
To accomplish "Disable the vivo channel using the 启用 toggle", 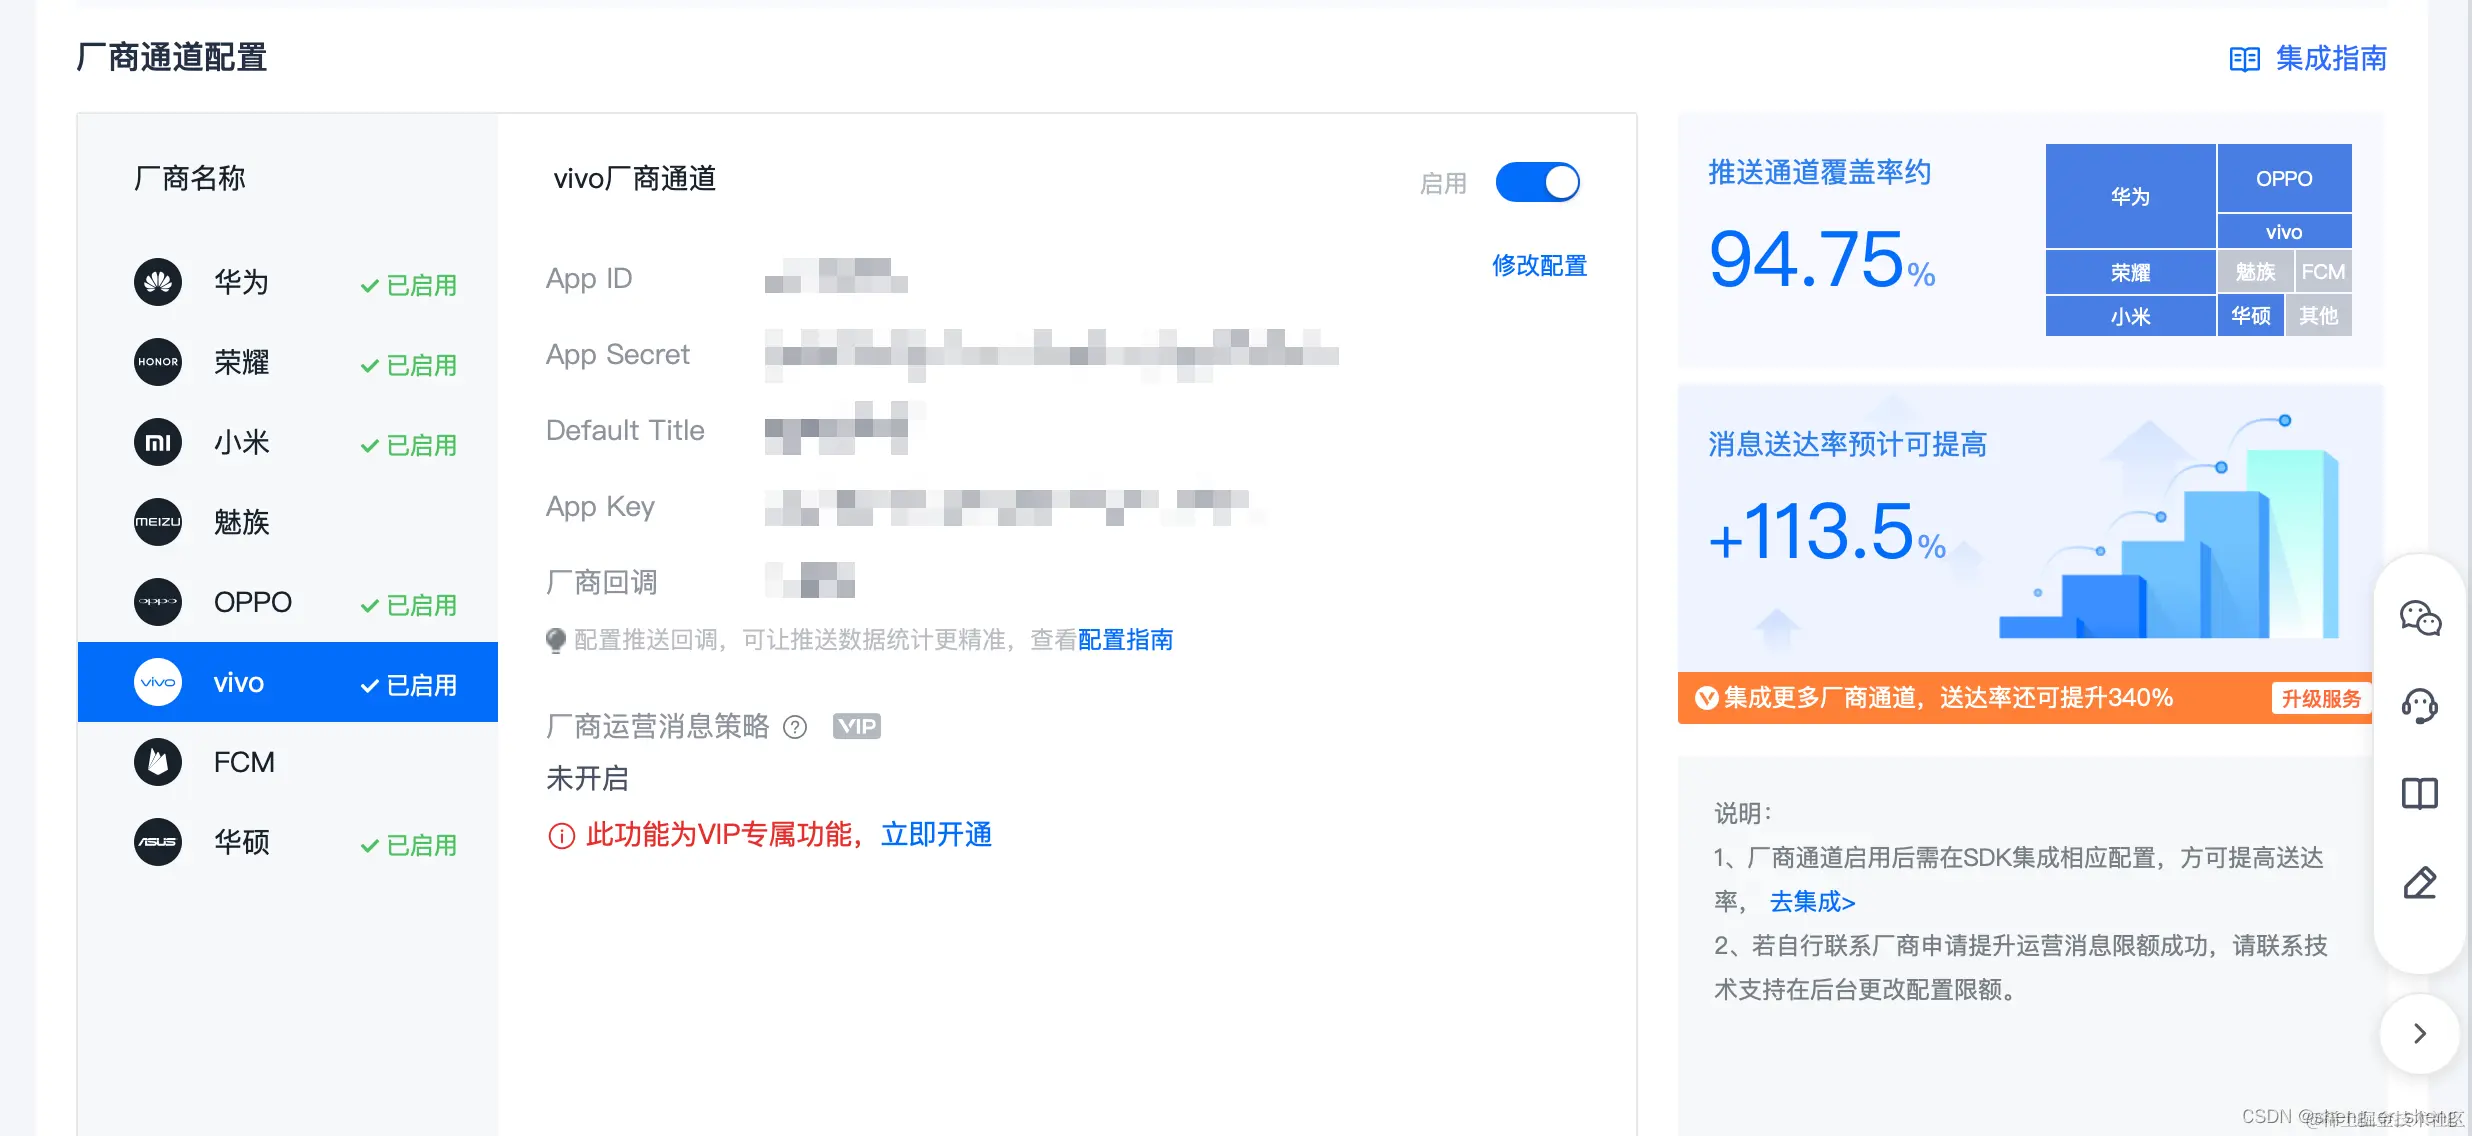I will pos(1538,182).
